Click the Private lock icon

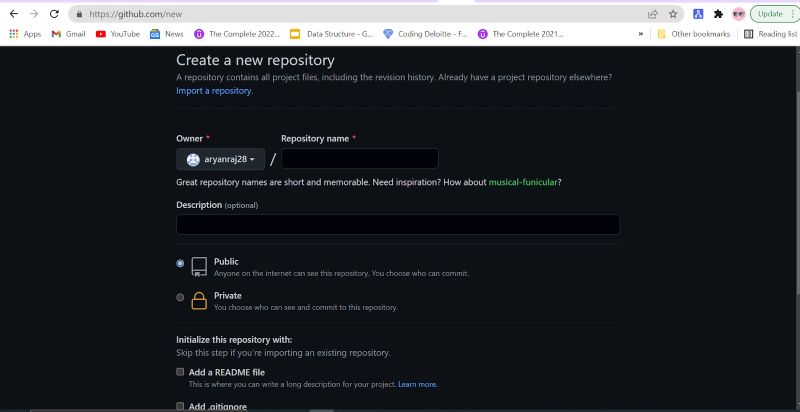199,301
